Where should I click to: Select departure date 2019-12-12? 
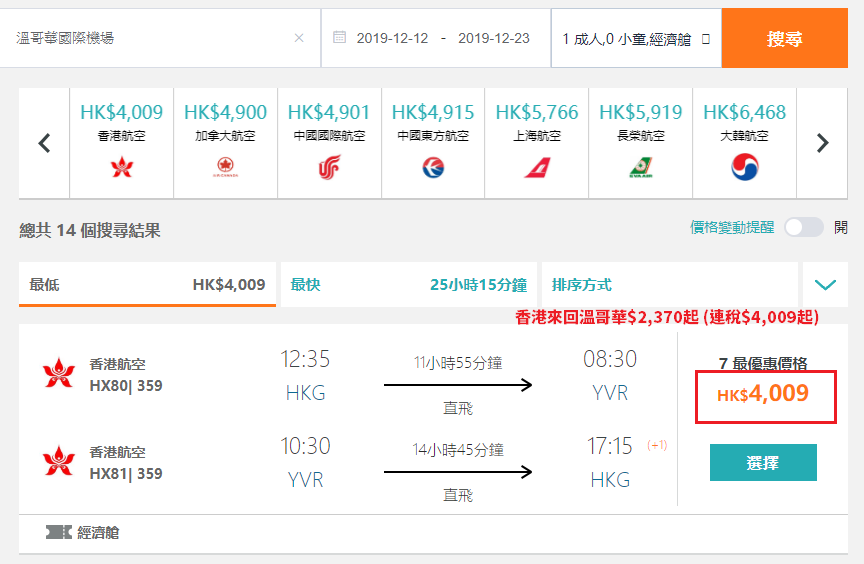(x=392, y=39)
